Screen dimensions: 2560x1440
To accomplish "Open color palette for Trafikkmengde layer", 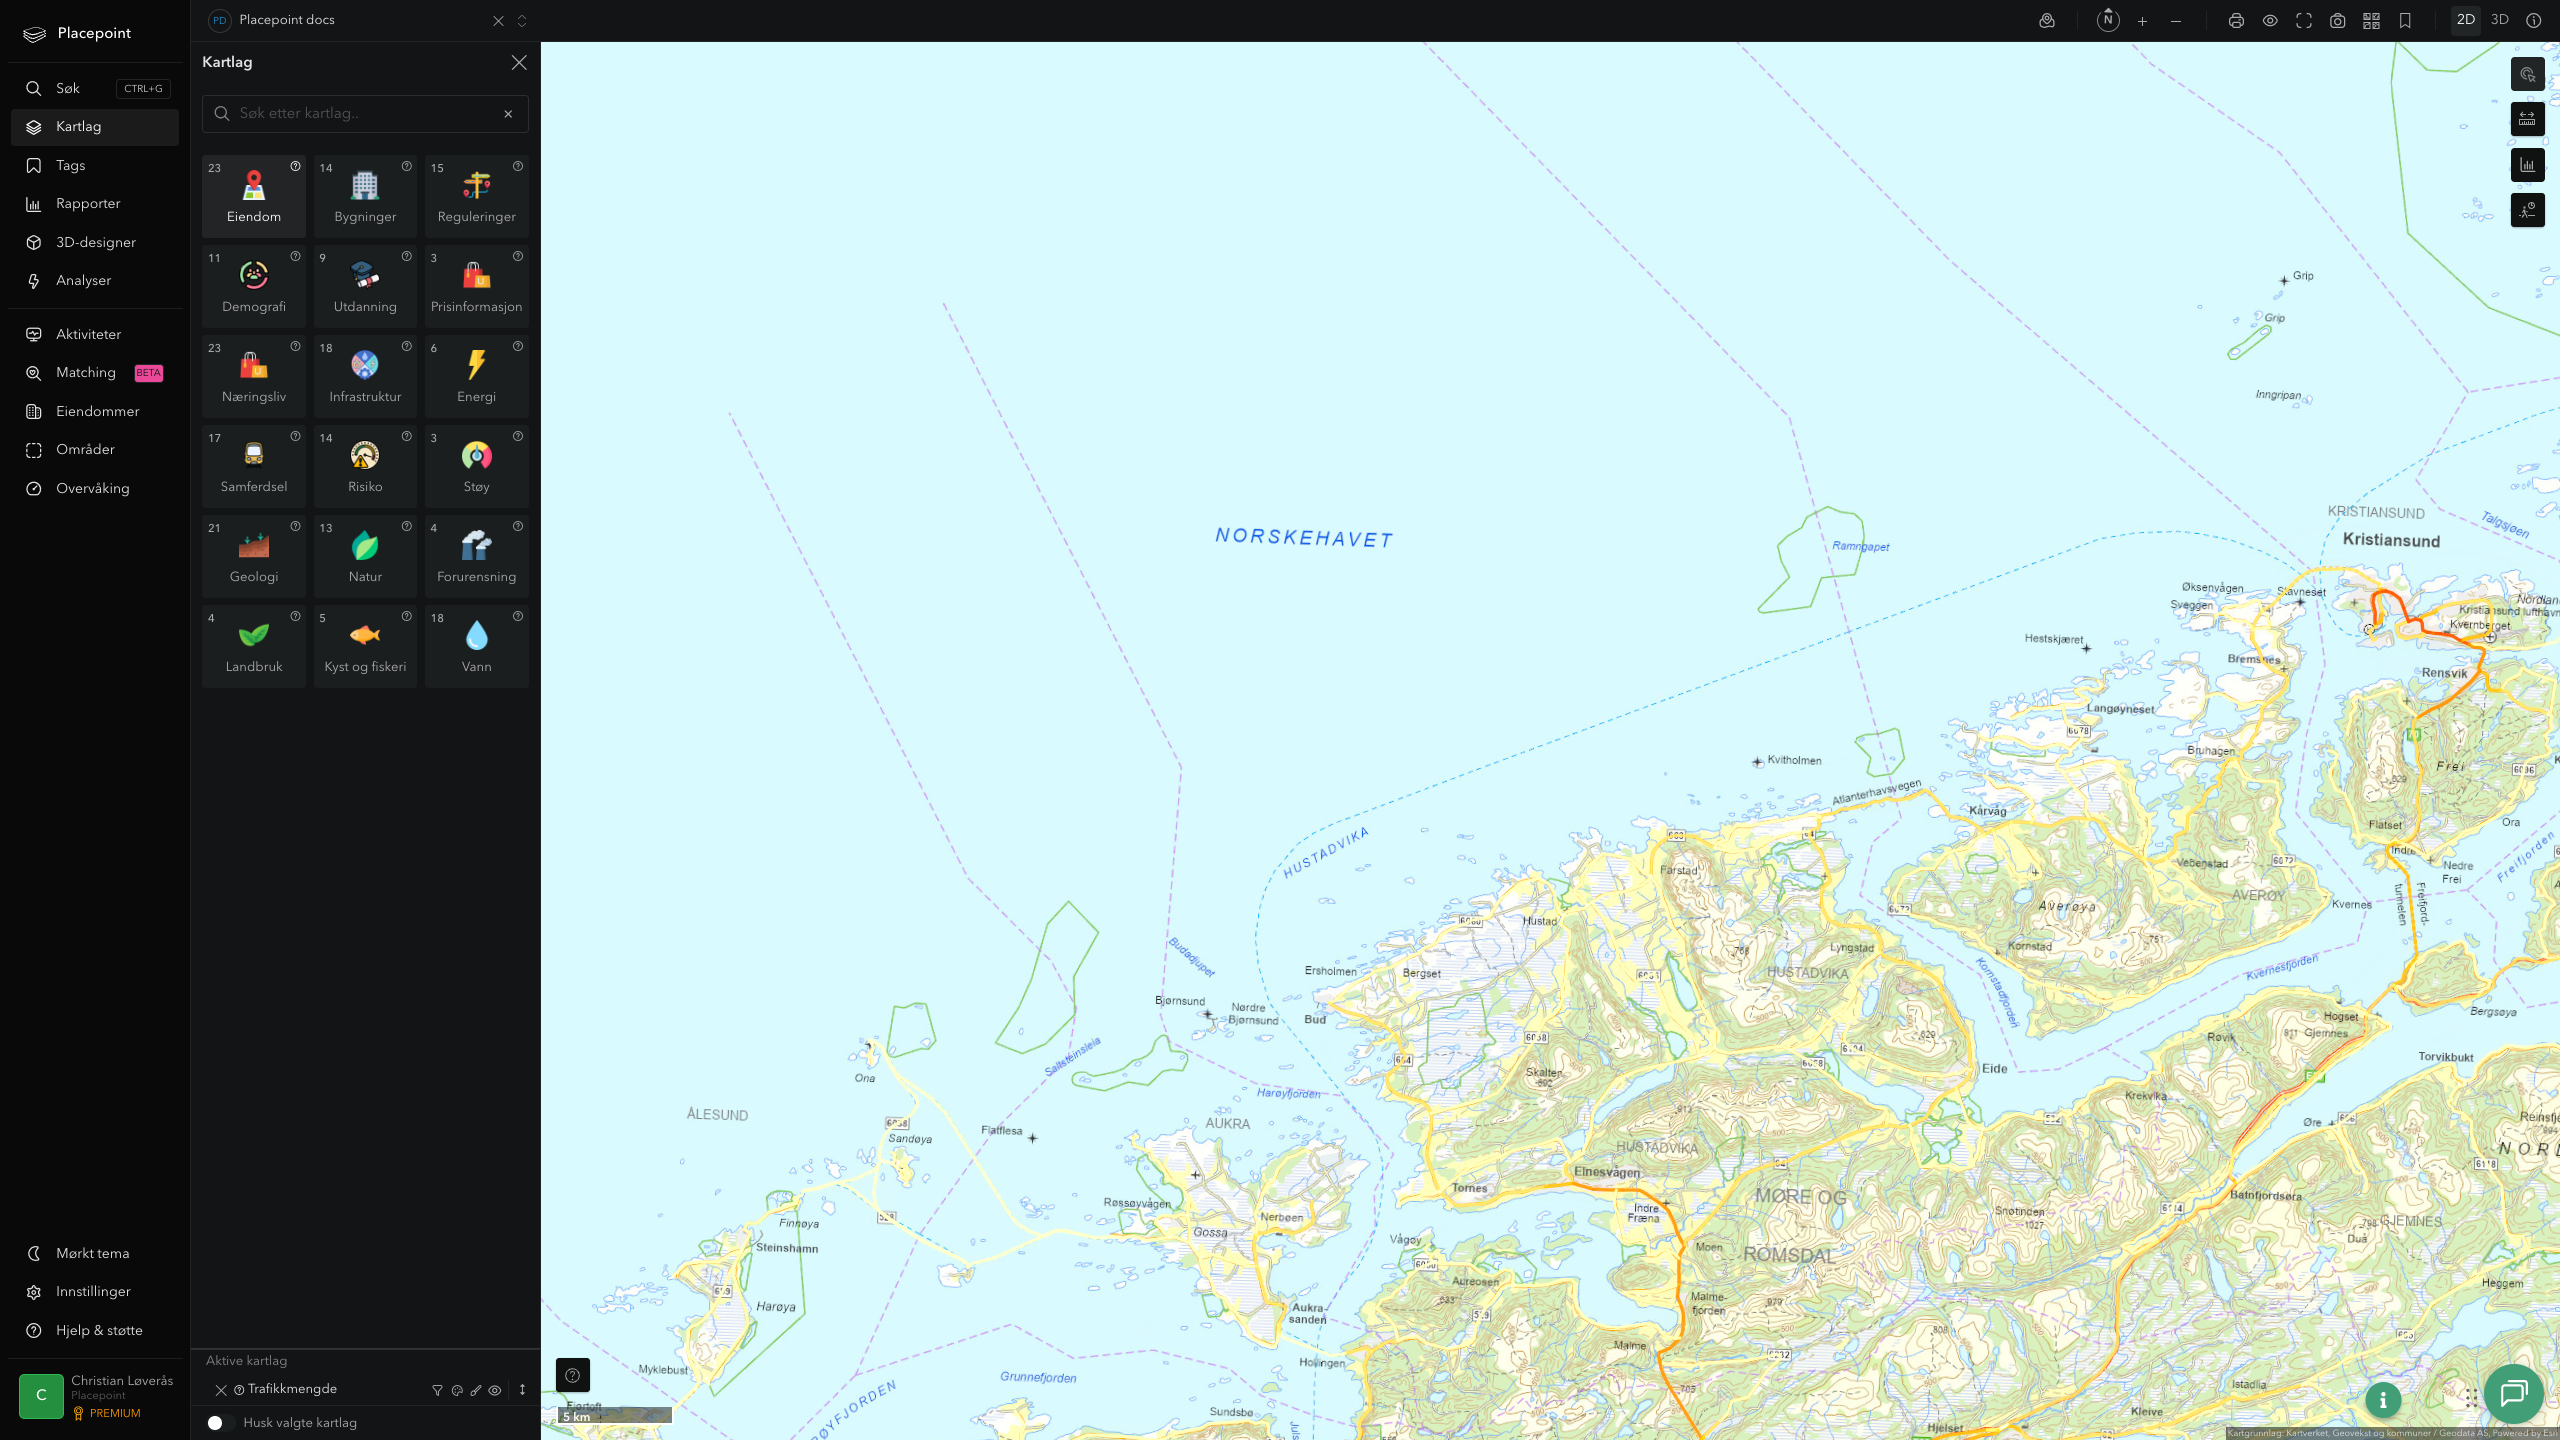I will click(x=457, y=1390).
